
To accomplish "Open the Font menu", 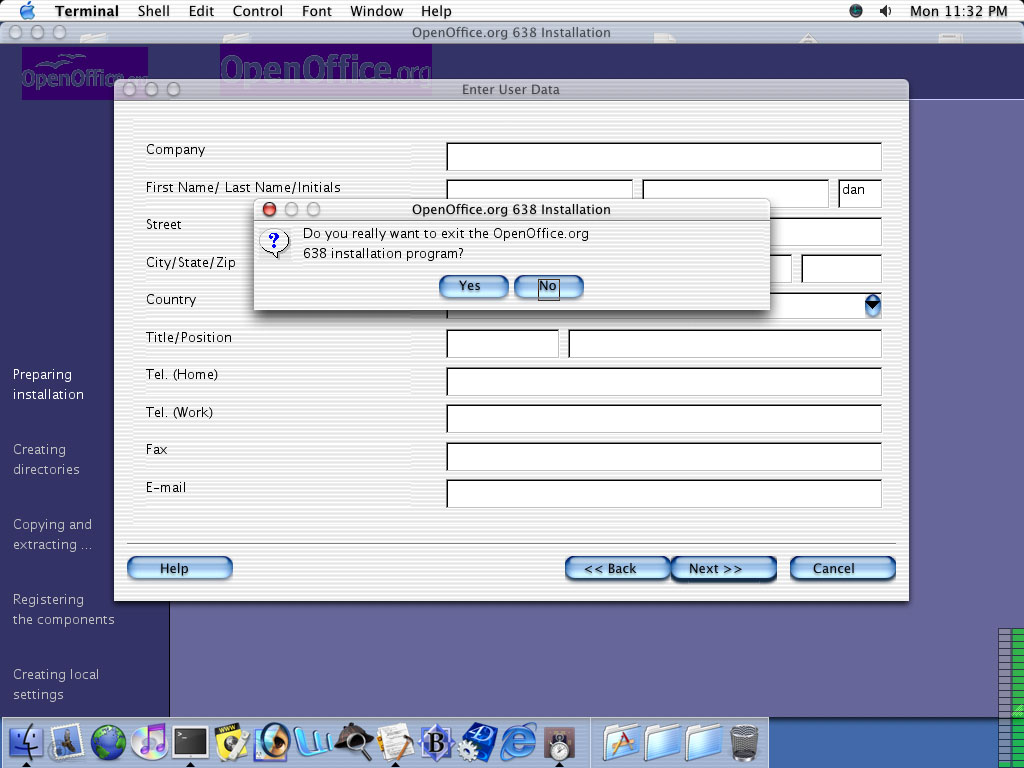I will point(317,11).
